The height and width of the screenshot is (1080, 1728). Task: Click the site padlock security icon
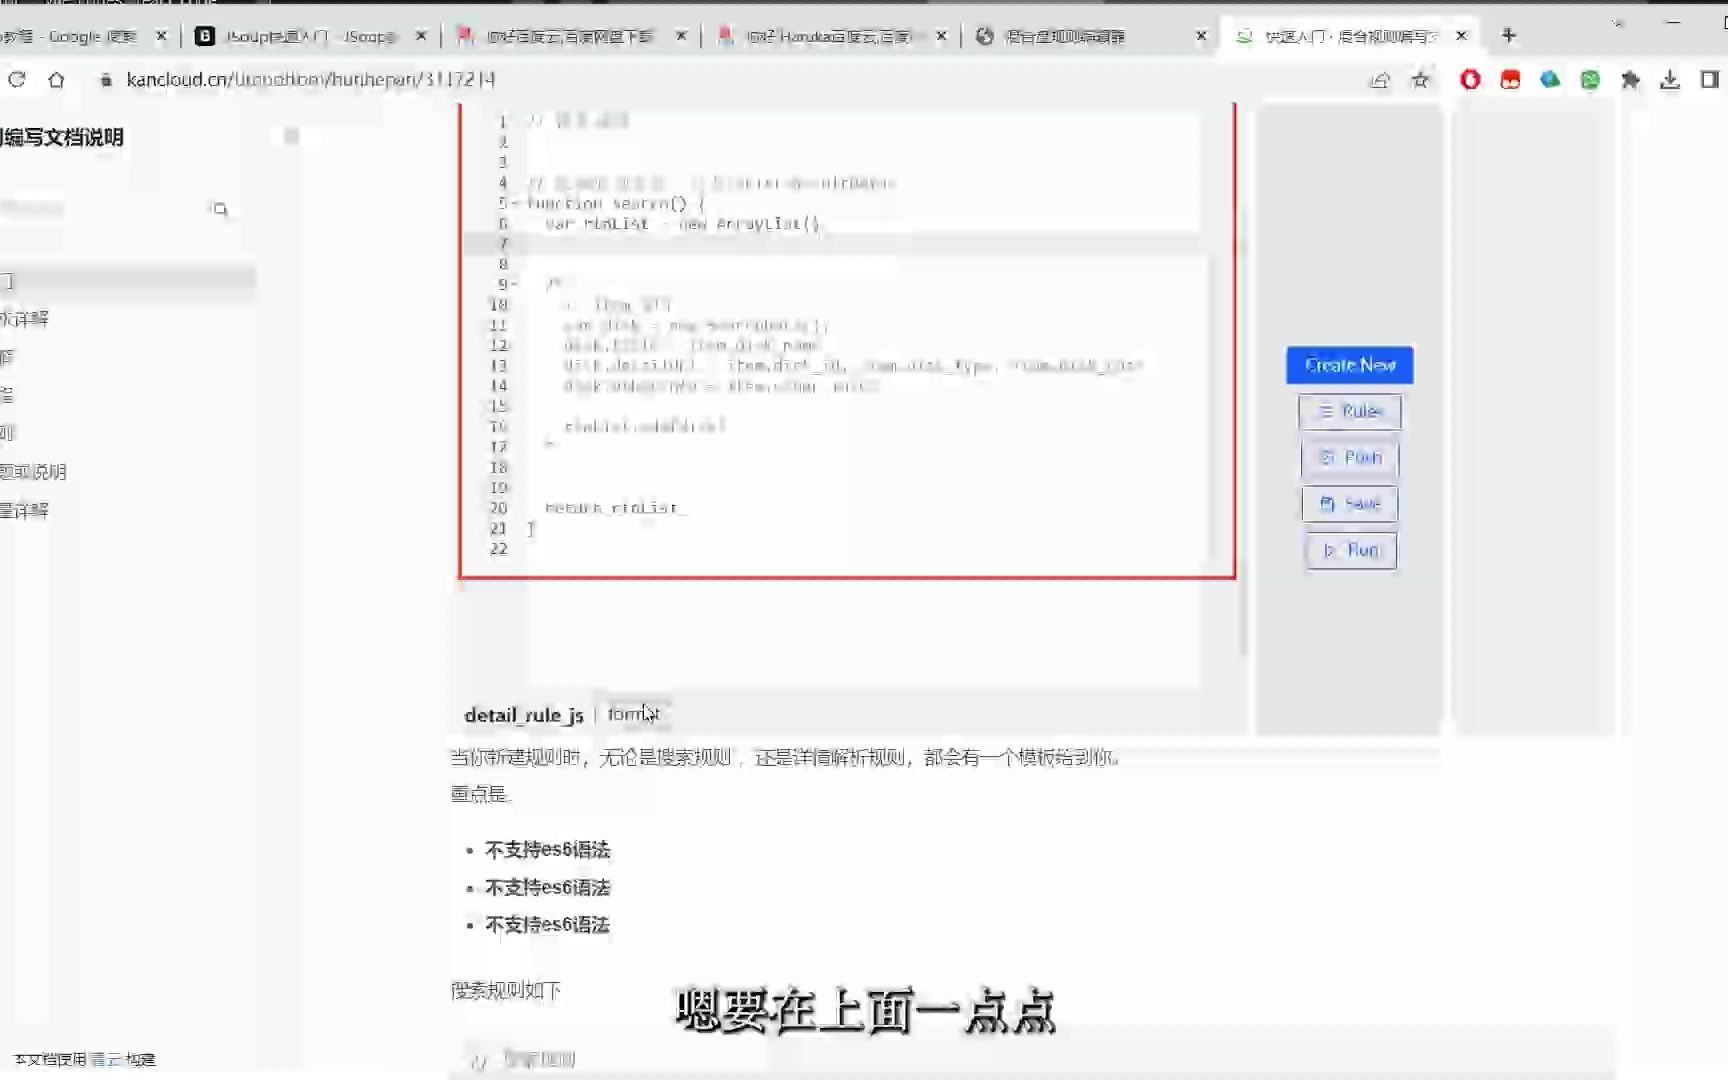point(106,80)
